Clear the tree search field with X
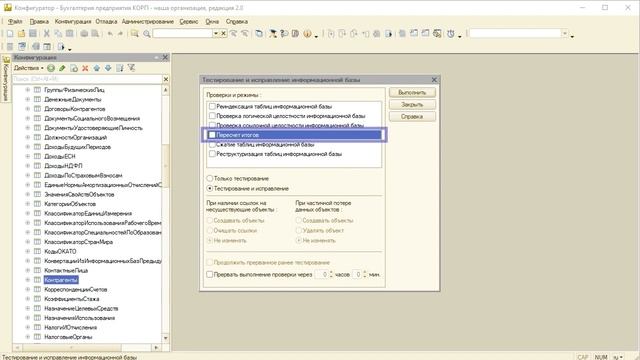Image resolution: width=640 pixels, height=360 pixels. coord(166,79)
